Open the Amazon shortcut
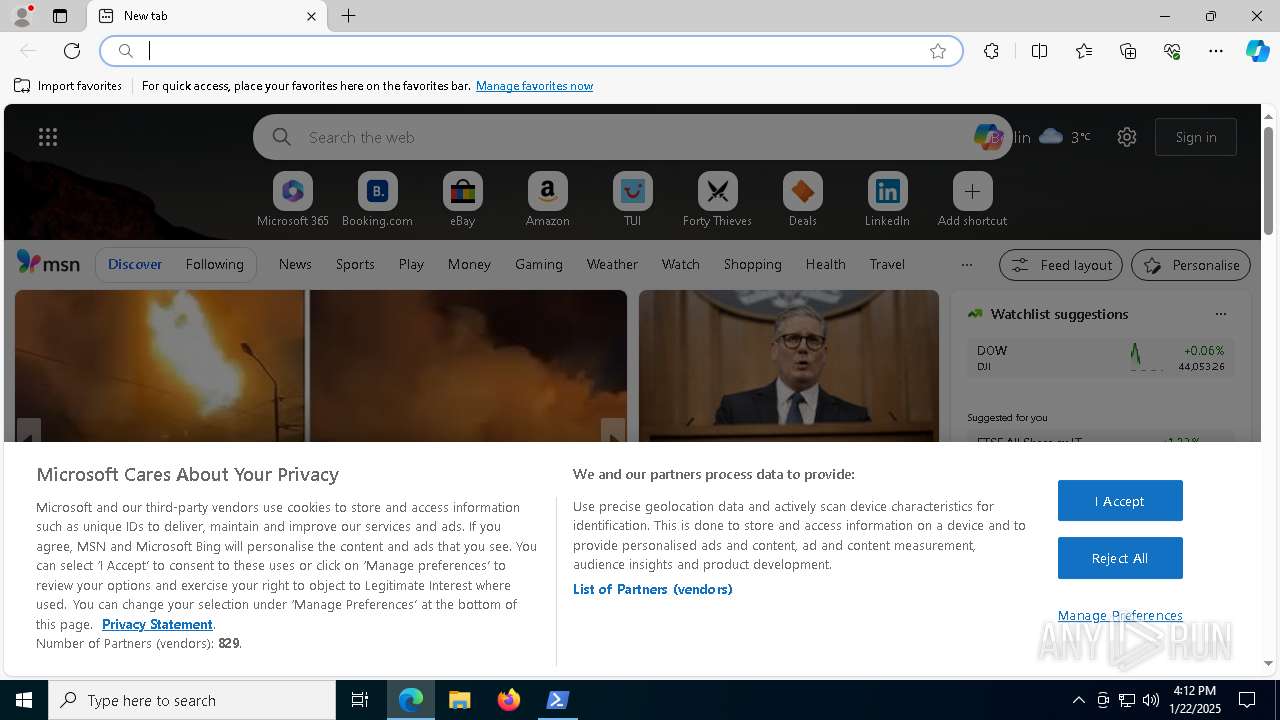The height and width of the screenshot is (720, 1280). click(x=547, y=200)
